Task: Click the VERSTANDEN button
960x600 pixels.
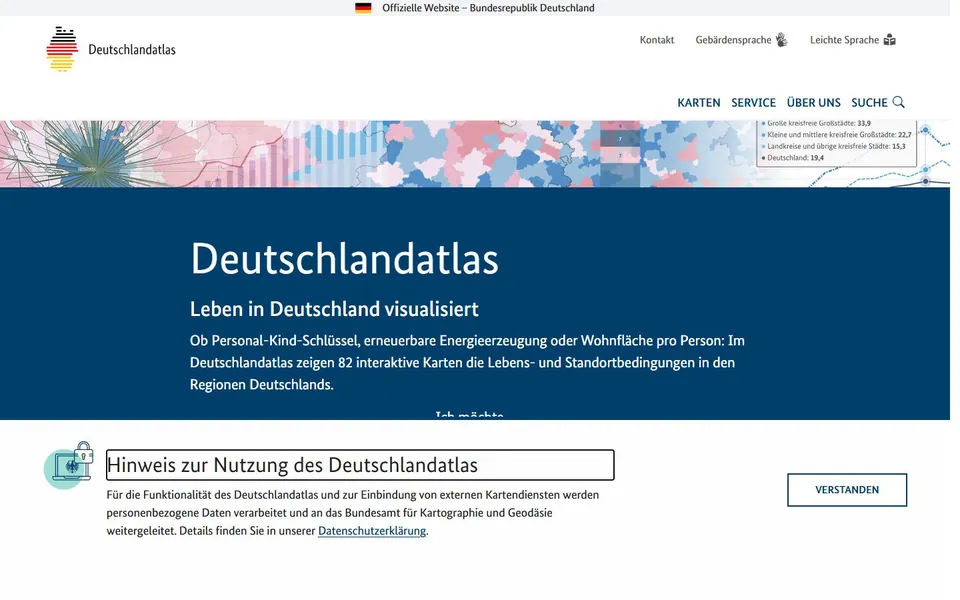Action: click(847, 490)
